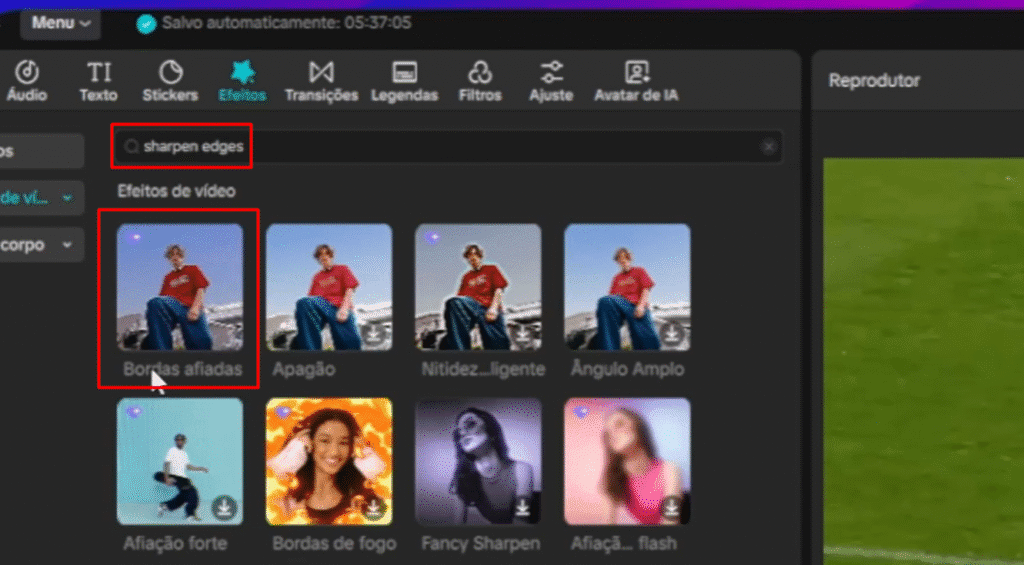Image resolution: width=1024 pixels, height=565 pixels.
Task: Select the Texto tool icon
Action: (x=99, y=73)
